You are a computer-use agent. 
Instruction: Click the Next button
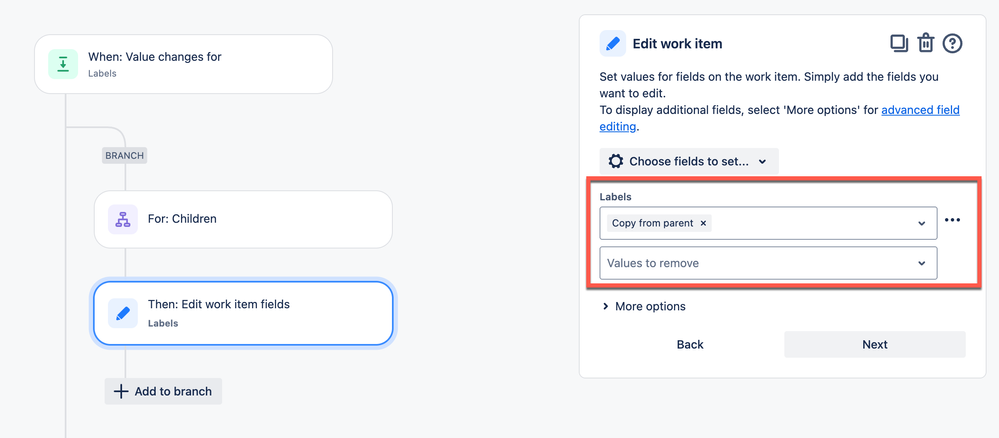coord(874,344)
